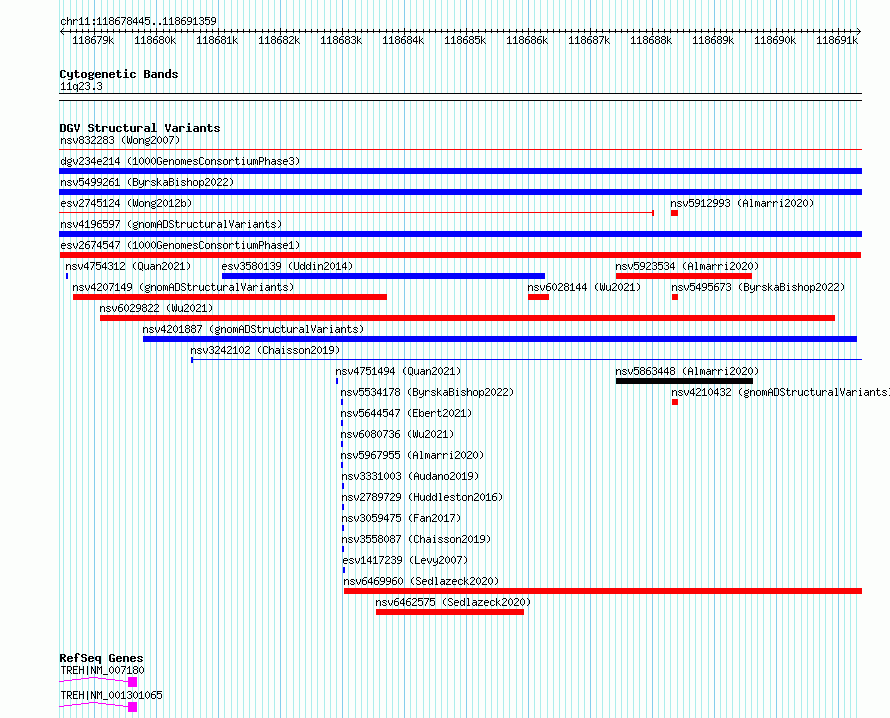This screenshot has height=718, width=890.
Task: Click the DGV Structural Variants track title
Action: [x=140, y=128]
